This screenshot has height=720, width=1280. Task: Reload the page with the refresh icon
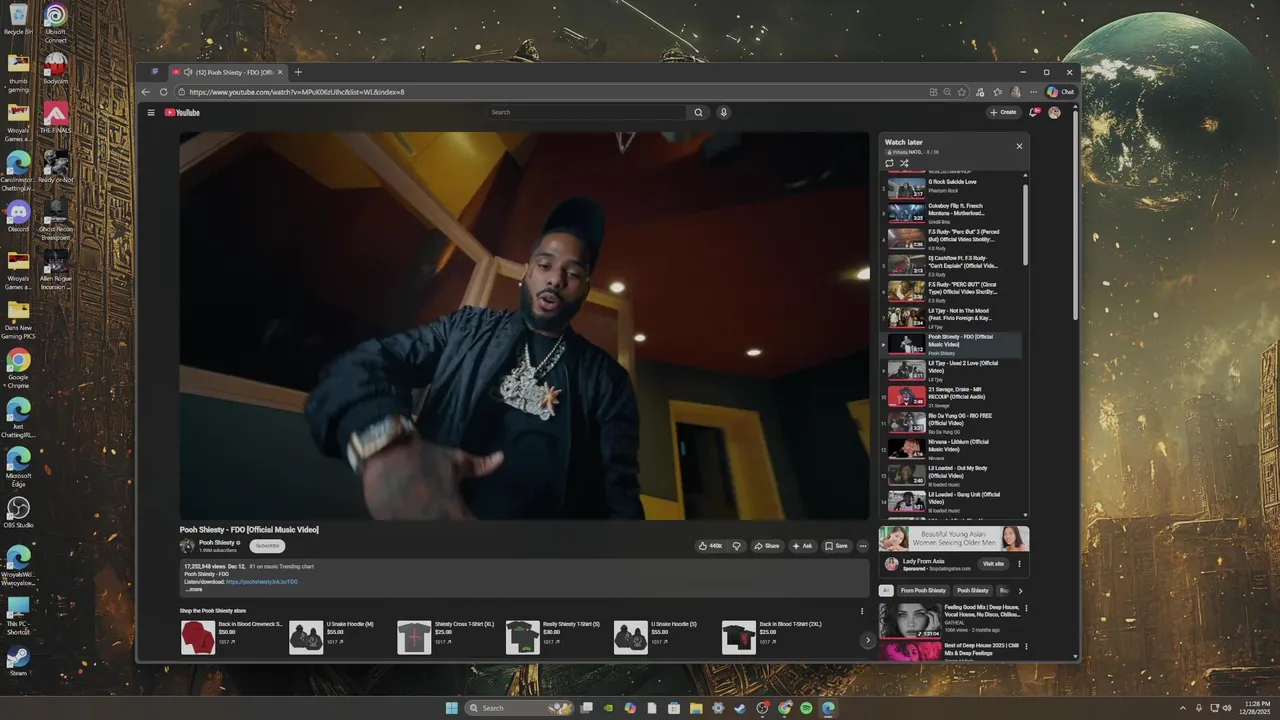tap(164, 92)
